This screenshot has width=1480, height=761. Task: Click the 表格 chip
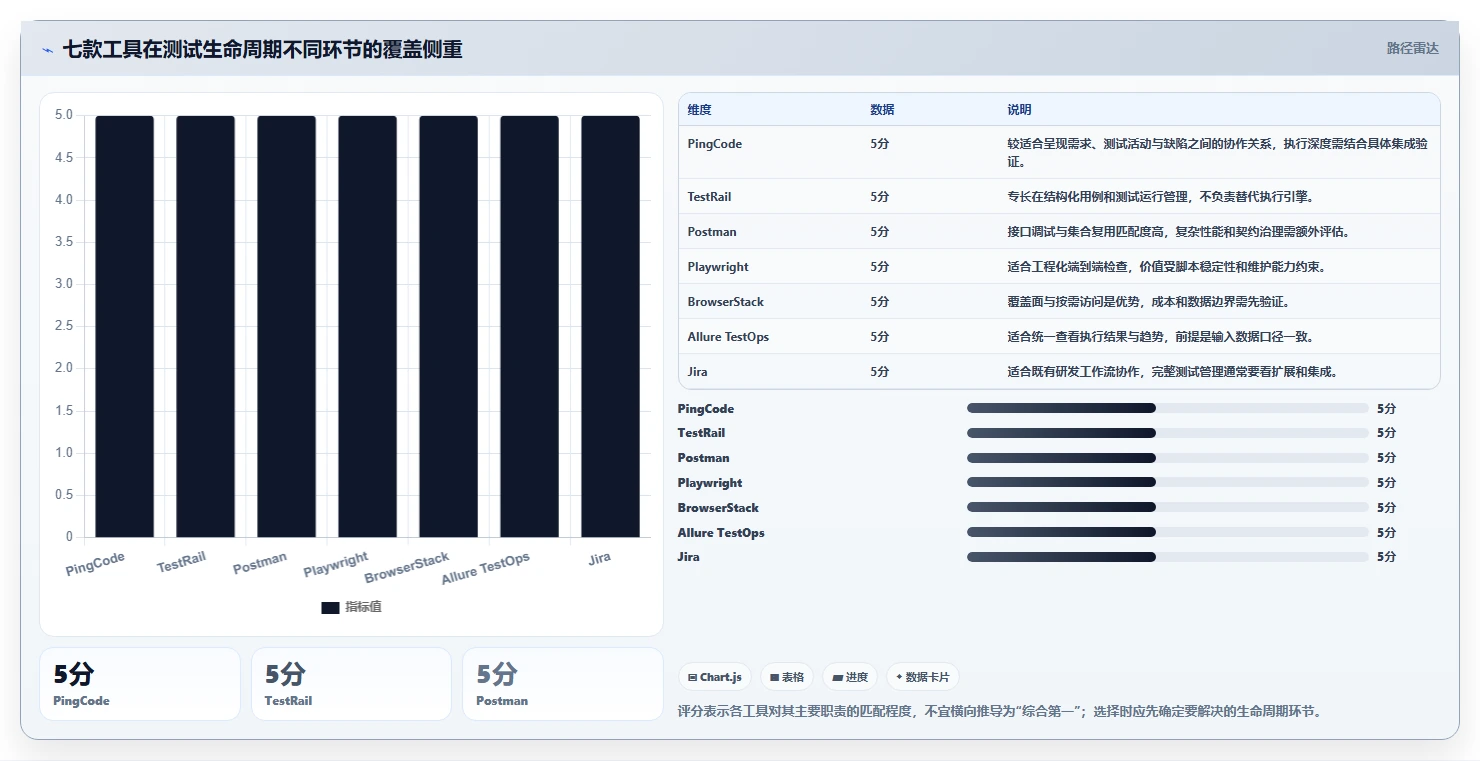[787, 678]
